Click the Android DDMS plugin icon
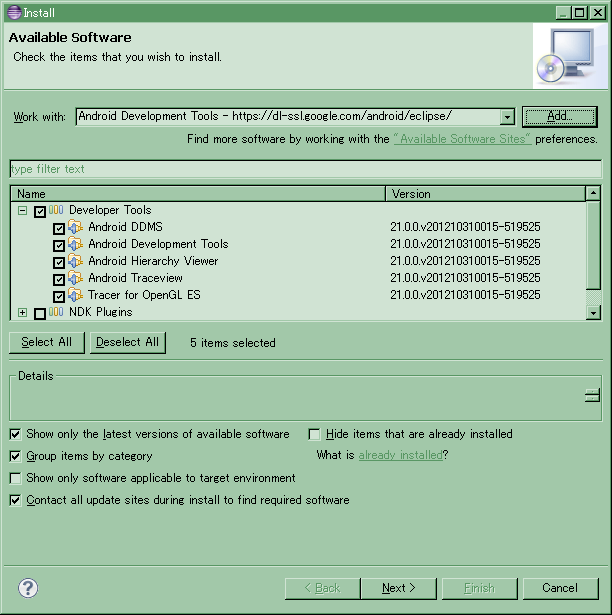Viewport: 612px width, 615px height. [x=75, y=227]
